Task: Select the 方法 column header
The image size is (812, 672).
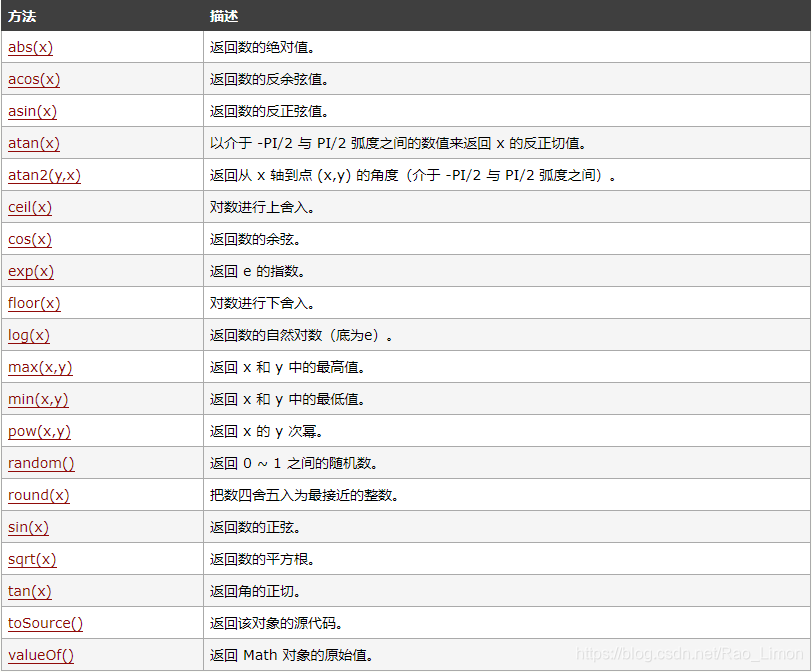Action: point(22,16)
